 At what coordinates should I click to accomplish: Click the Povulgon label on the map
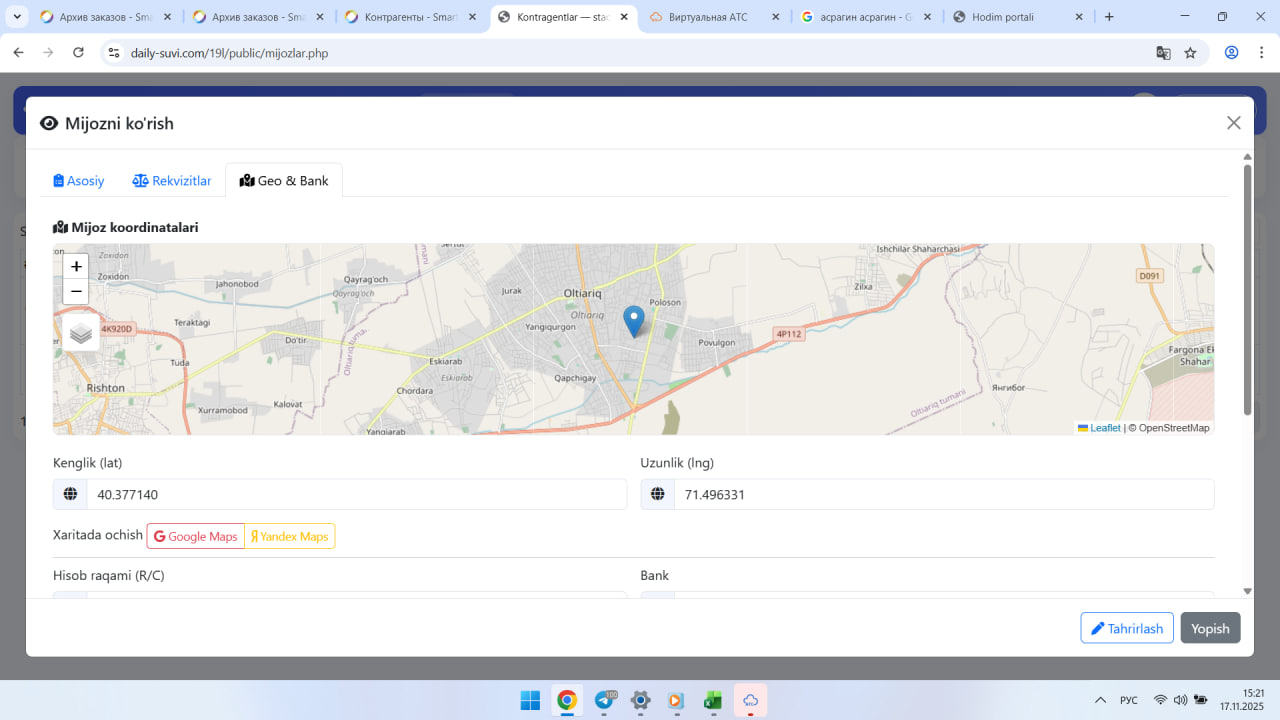[x=715, y=342]
